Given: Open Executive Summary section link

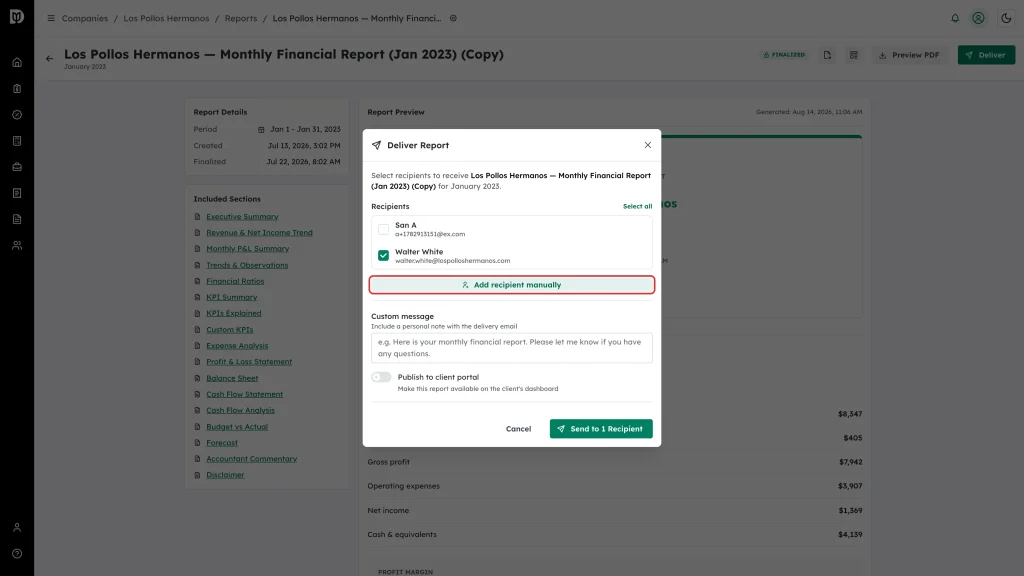Looking at the screenshot, I should (x=242, y=217).
